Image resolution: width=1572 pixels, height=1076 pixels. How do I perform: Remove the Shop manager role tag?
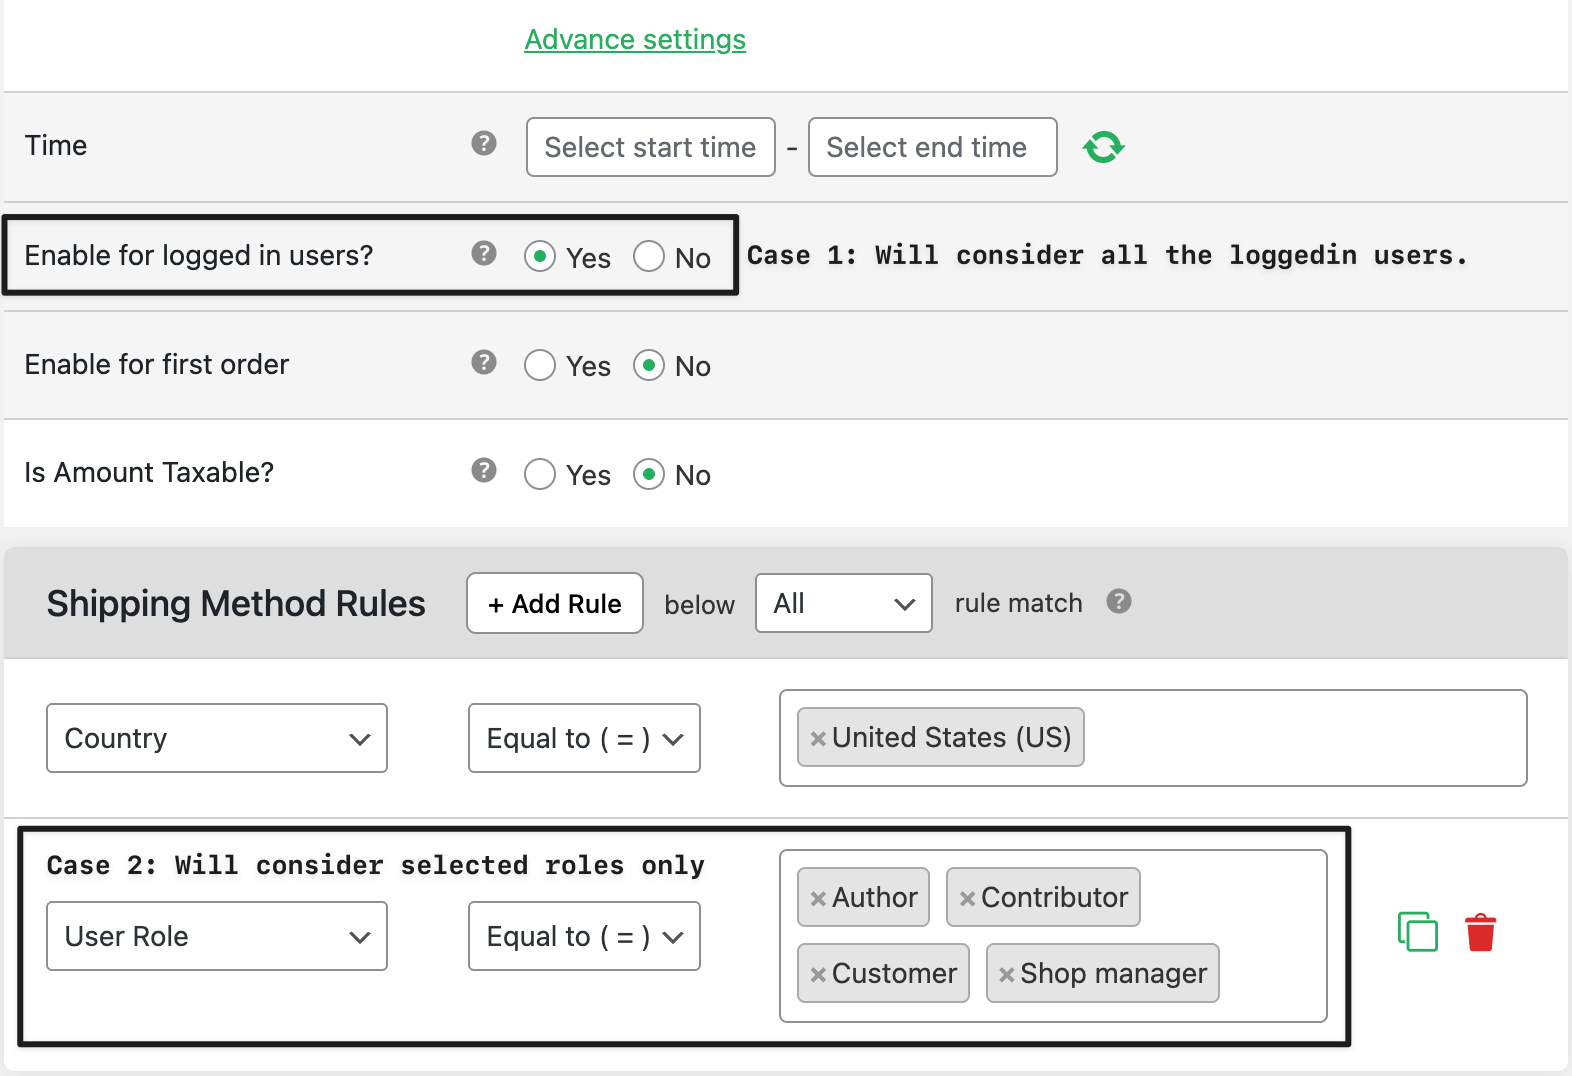click(x=1007, y=975)
